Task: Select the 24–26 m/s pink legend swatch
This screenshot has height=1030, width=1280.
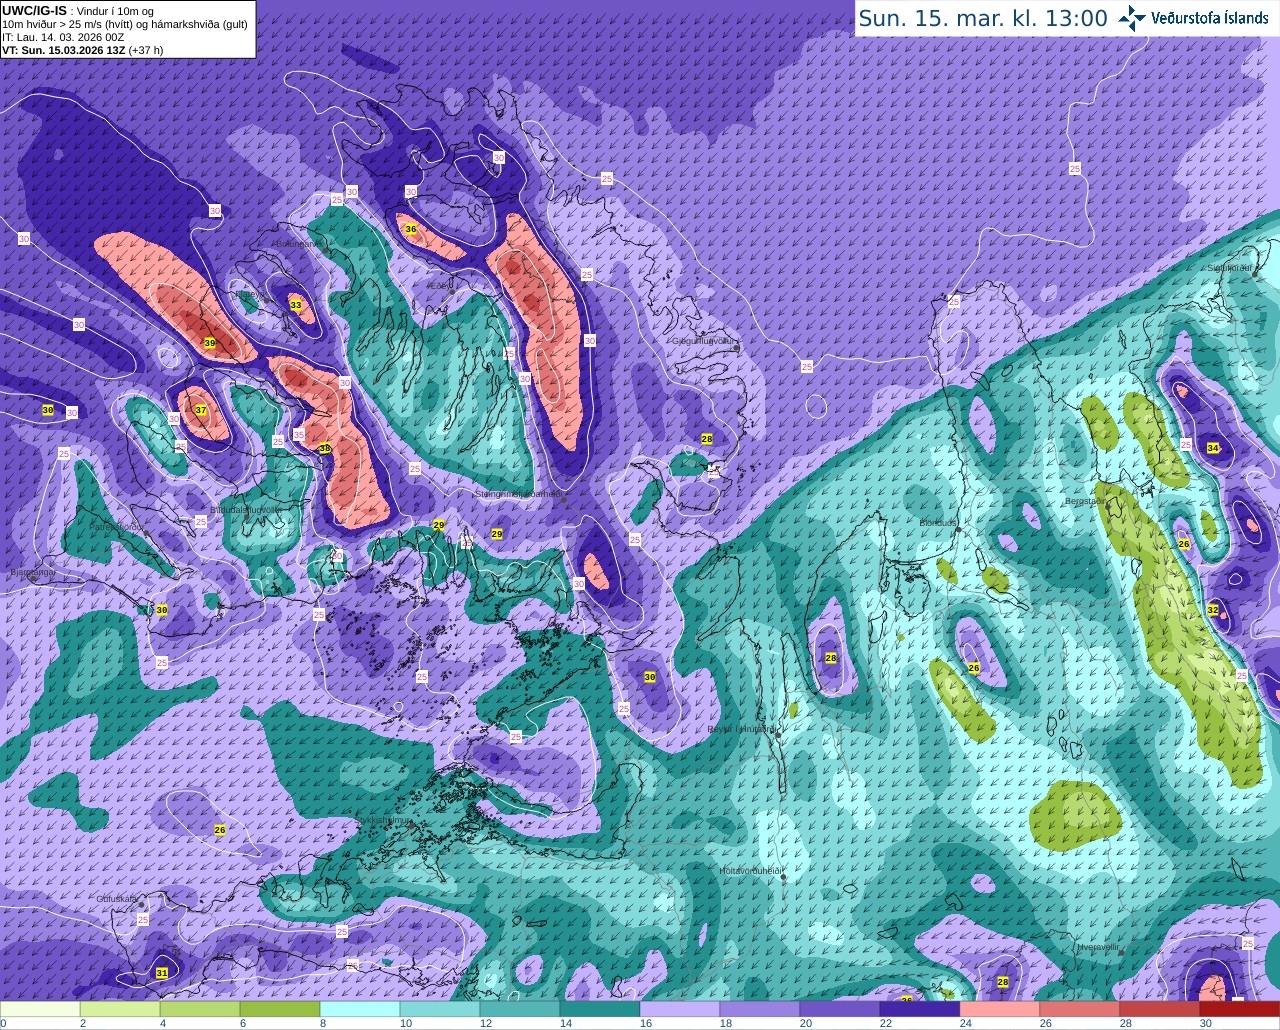Action: click(x=1000, y=1009)
